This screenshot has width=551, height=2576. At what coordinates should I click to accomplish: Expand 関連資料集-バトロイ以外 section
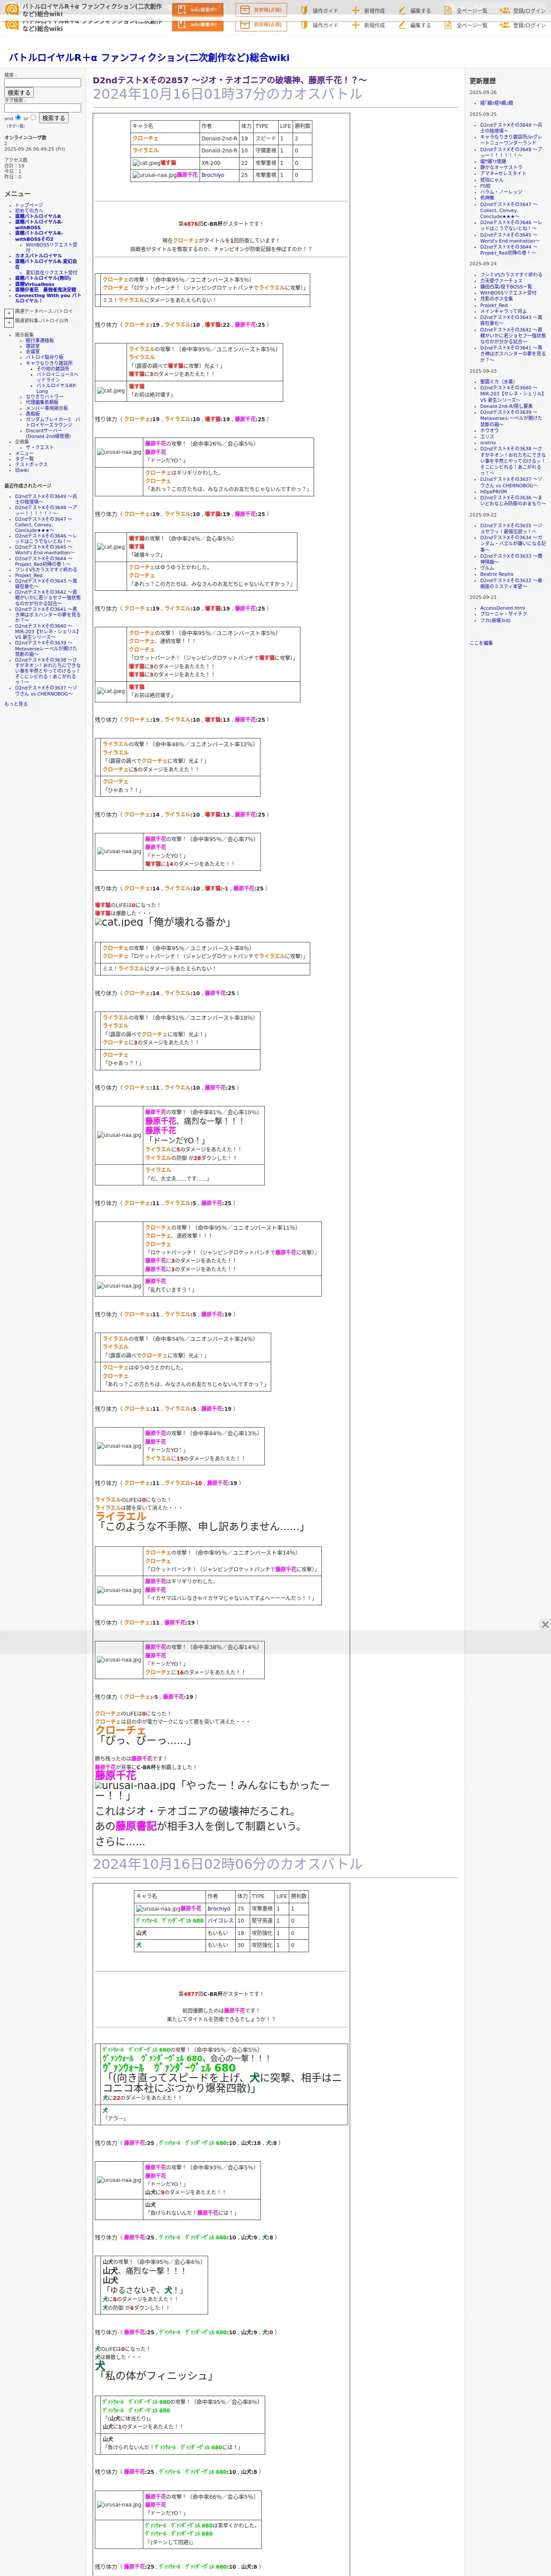click(9, 322)
